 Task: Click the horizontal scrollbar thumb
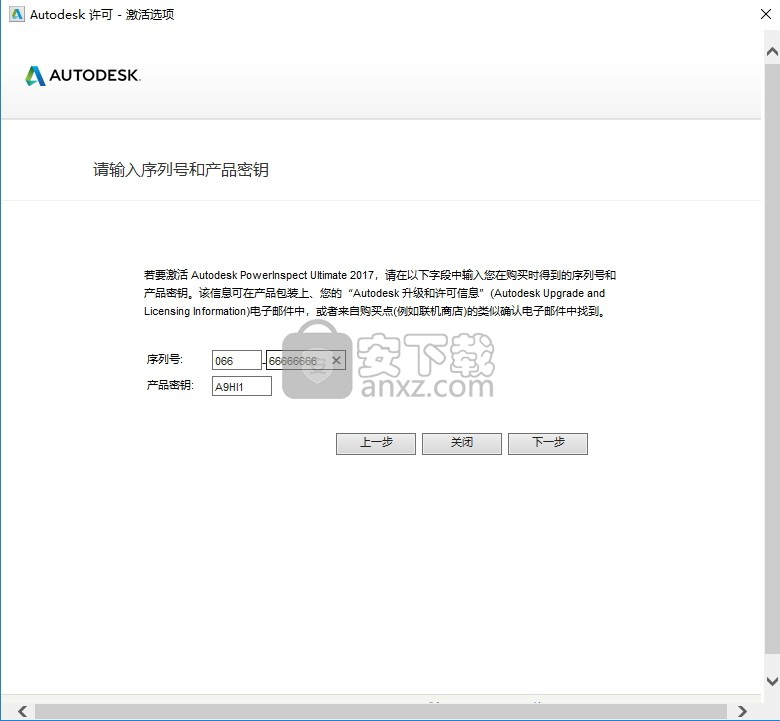(381, 711)
